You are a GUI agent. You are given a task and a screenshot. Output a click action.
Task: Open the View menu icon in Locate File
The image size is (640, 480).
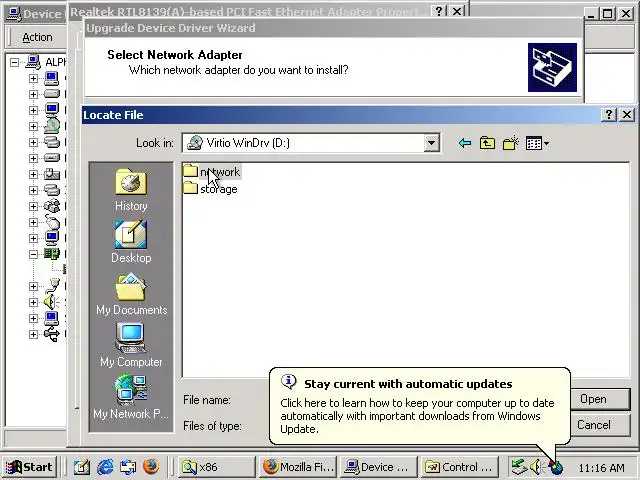[x=537, y=143]
